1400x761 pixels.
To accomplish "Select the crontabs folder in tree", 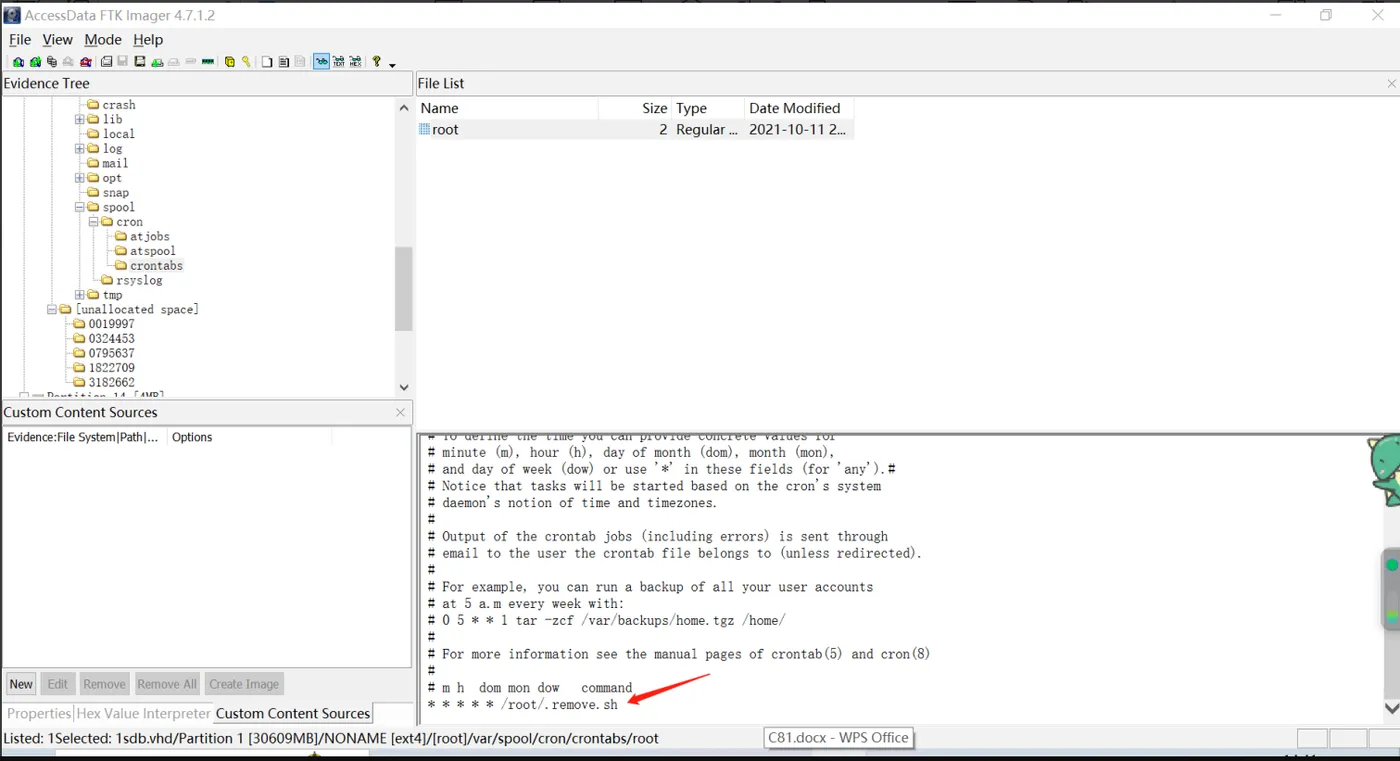I will (156, 266).
